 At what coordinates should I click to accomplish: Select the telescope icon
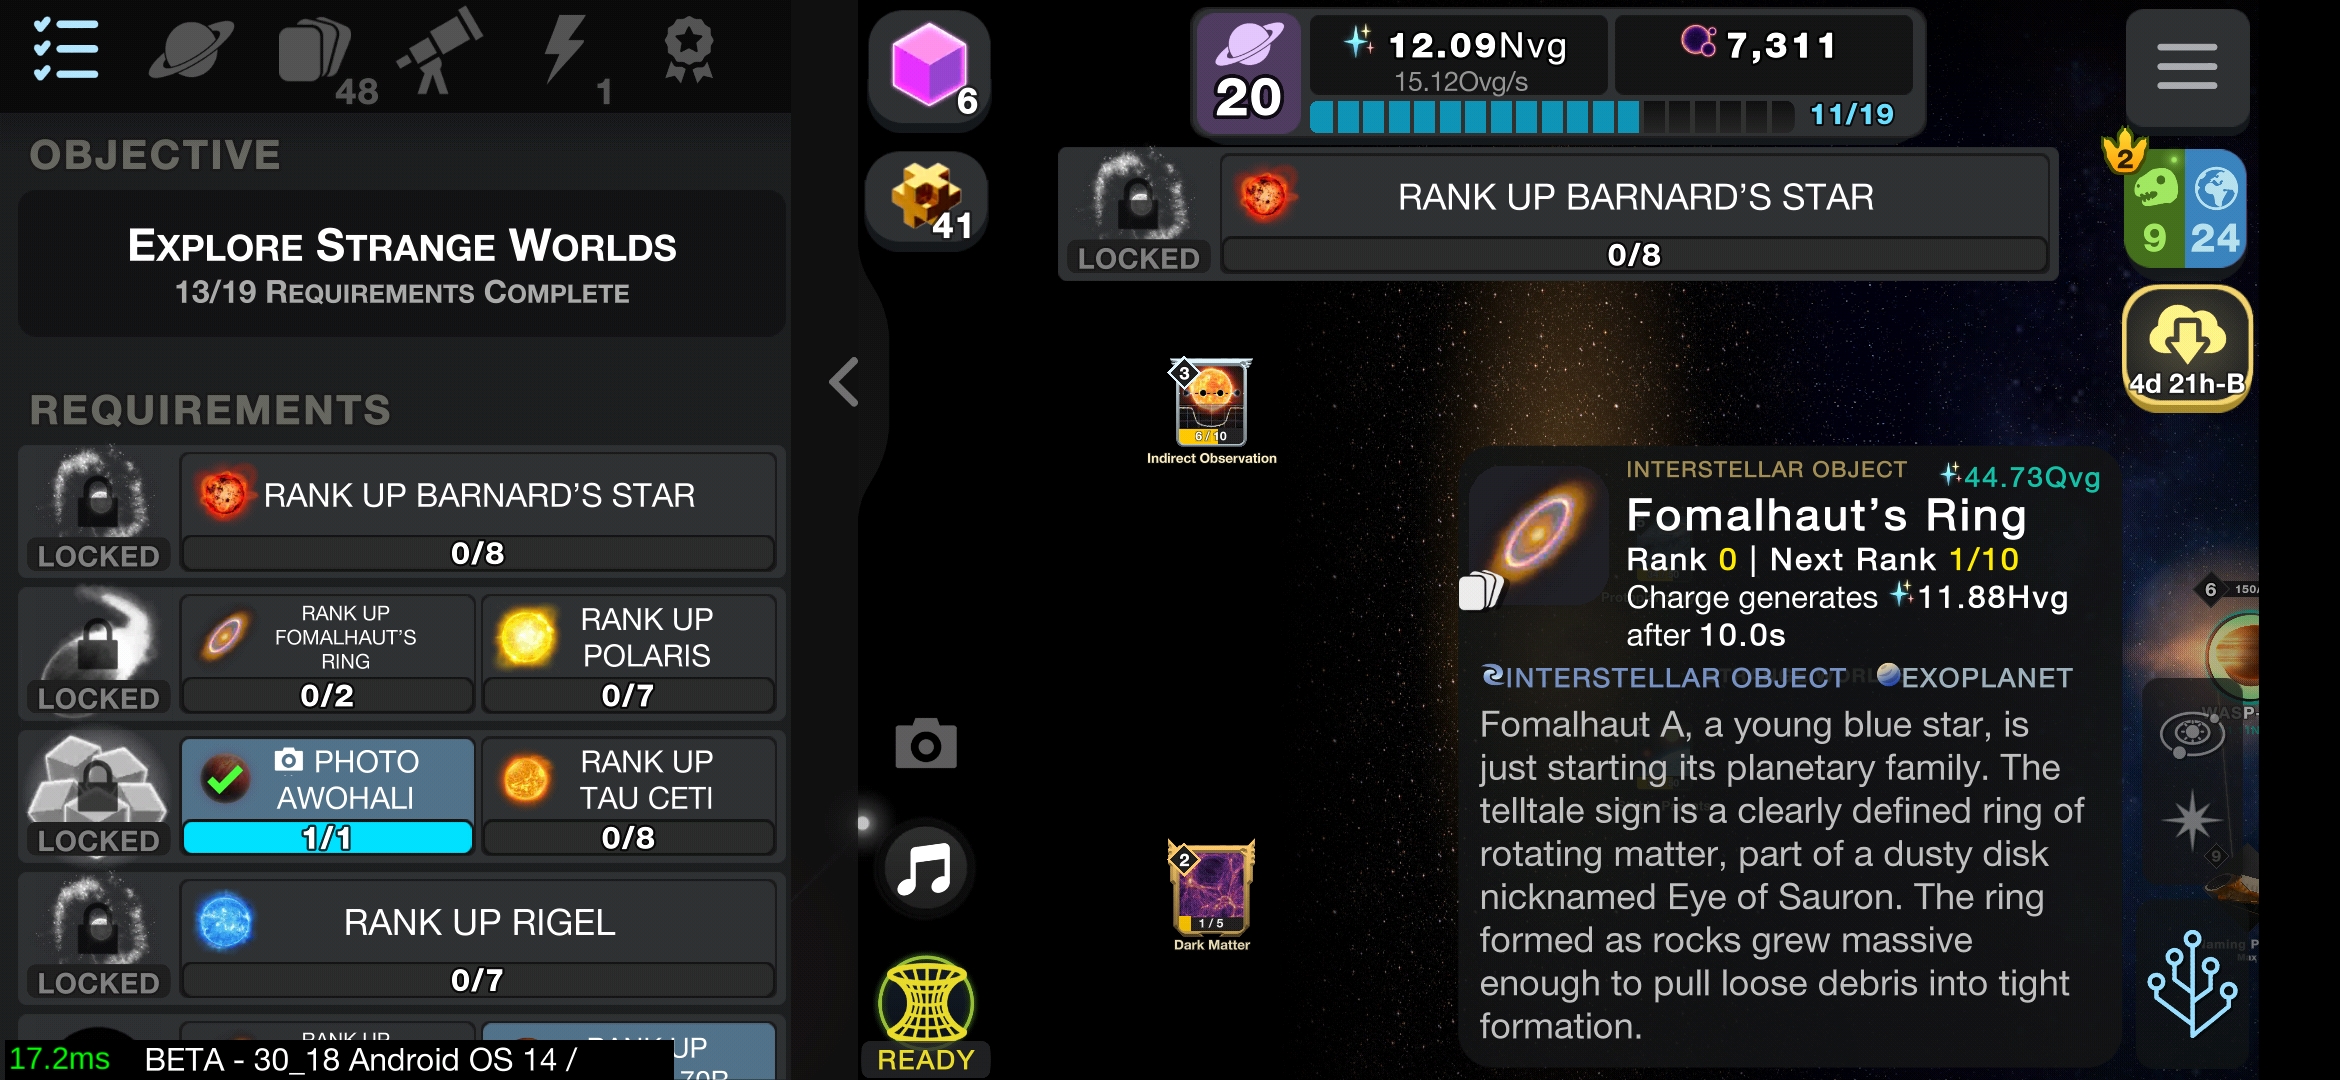tap(439, 51)
